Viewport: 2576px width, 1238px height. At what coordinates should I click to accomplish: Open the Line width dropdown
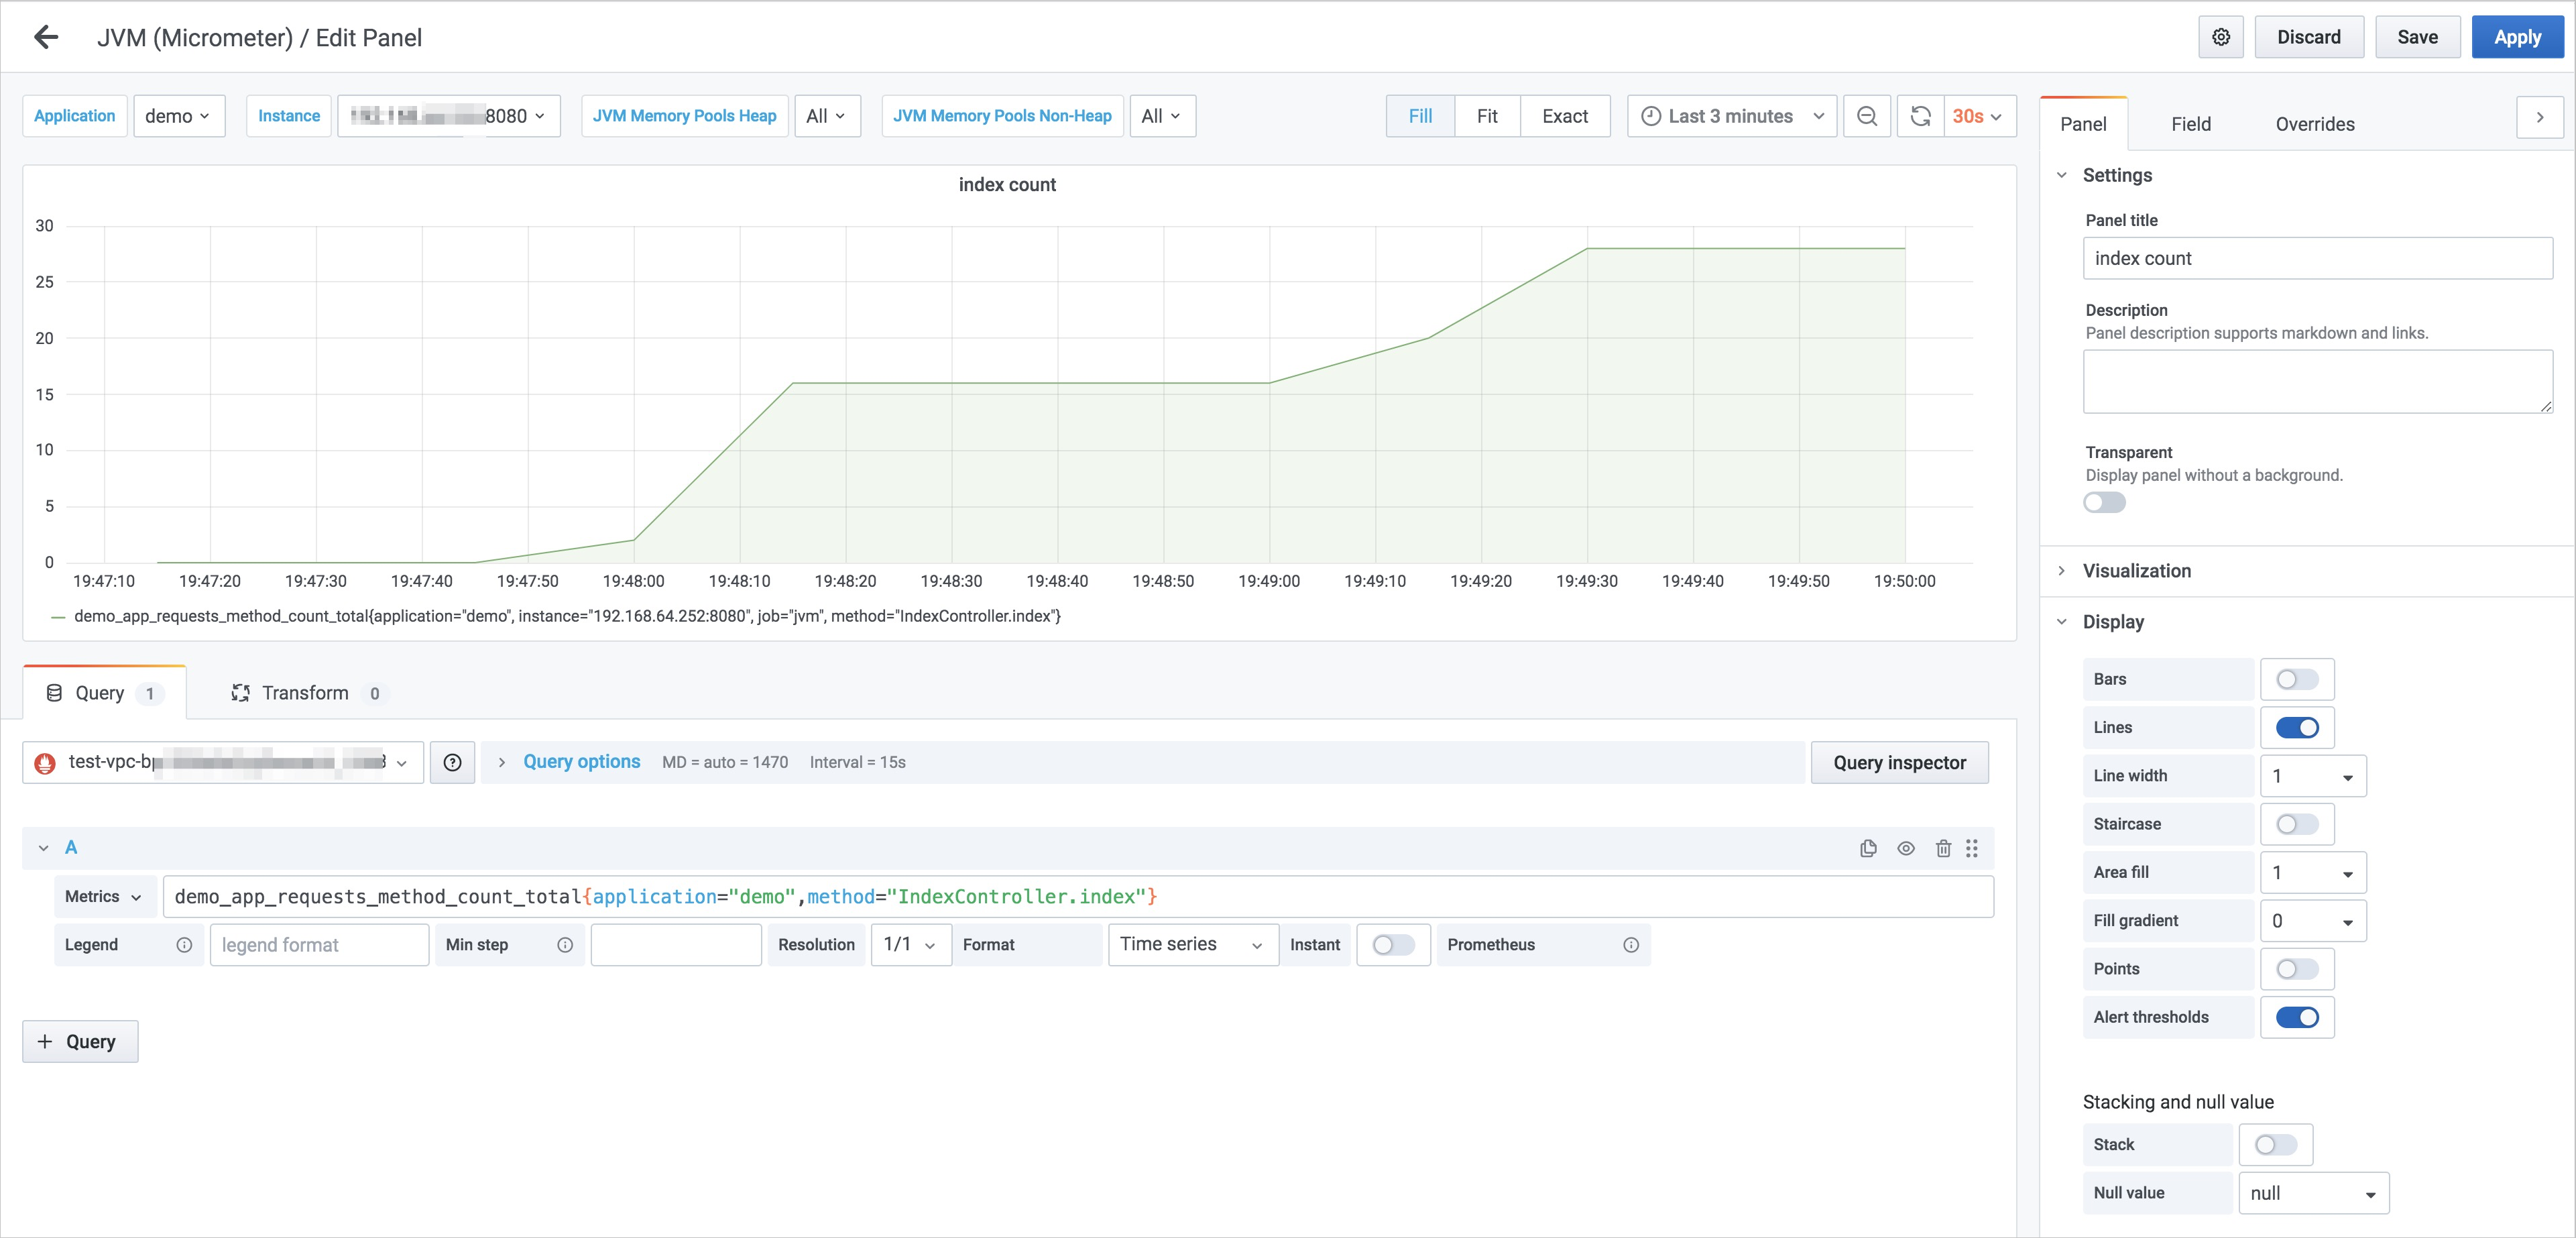[x=2312, y=776]
